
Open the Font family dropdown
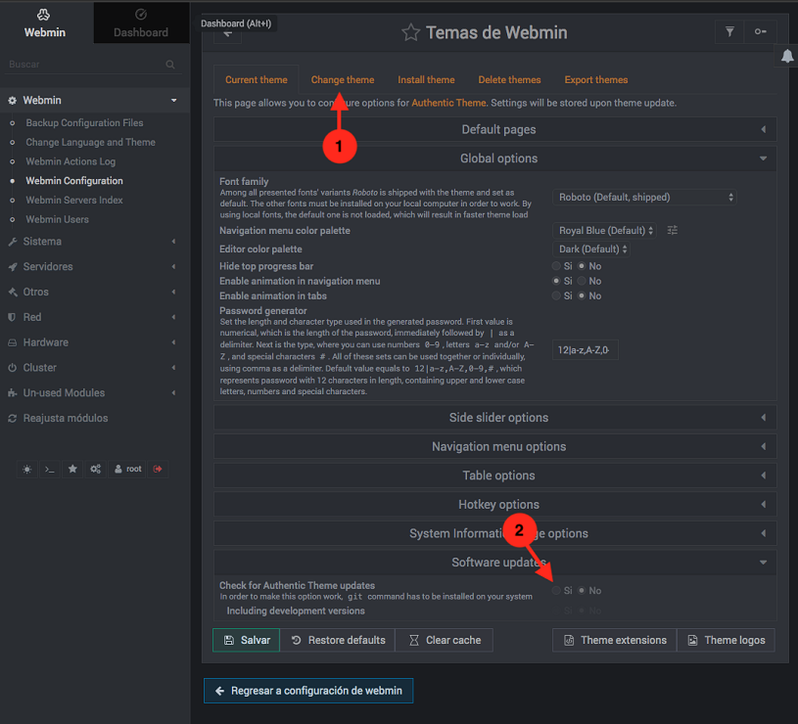tap(644, 197)
